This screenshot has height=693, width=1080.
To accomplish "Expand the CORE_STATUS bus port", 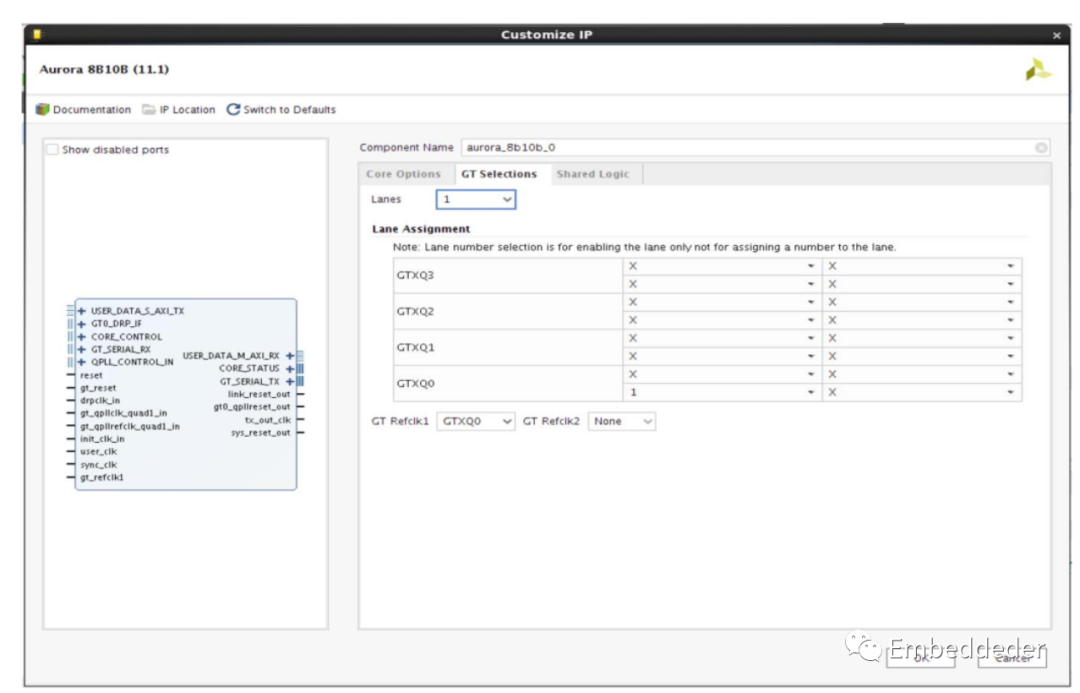I will pos(290,369).
